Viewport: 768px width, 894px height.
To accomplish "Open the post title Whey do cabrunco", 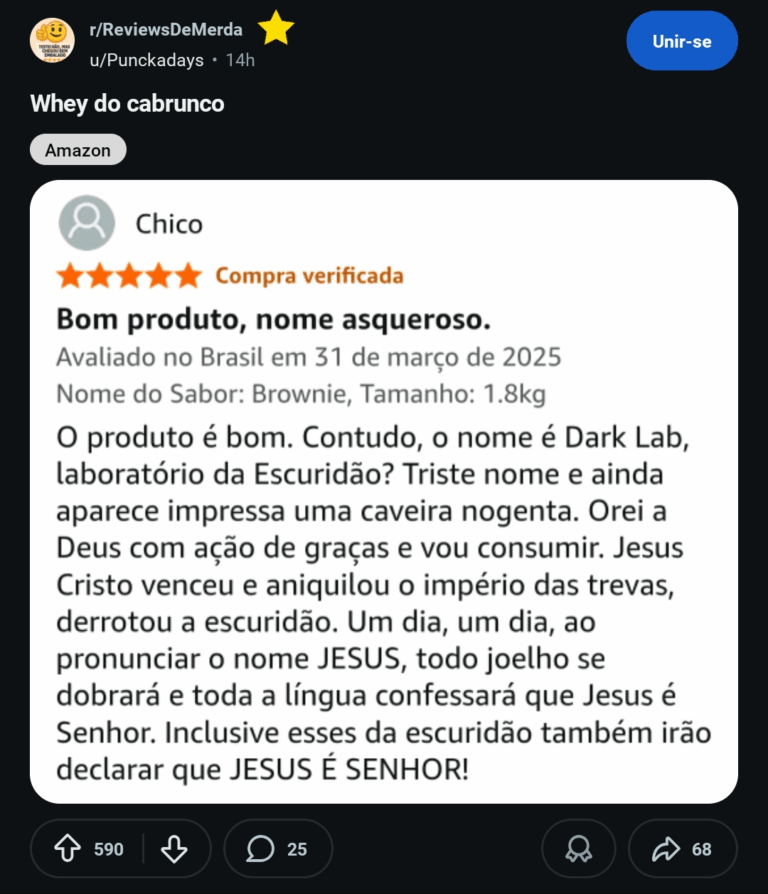I will tap(127, 103).
